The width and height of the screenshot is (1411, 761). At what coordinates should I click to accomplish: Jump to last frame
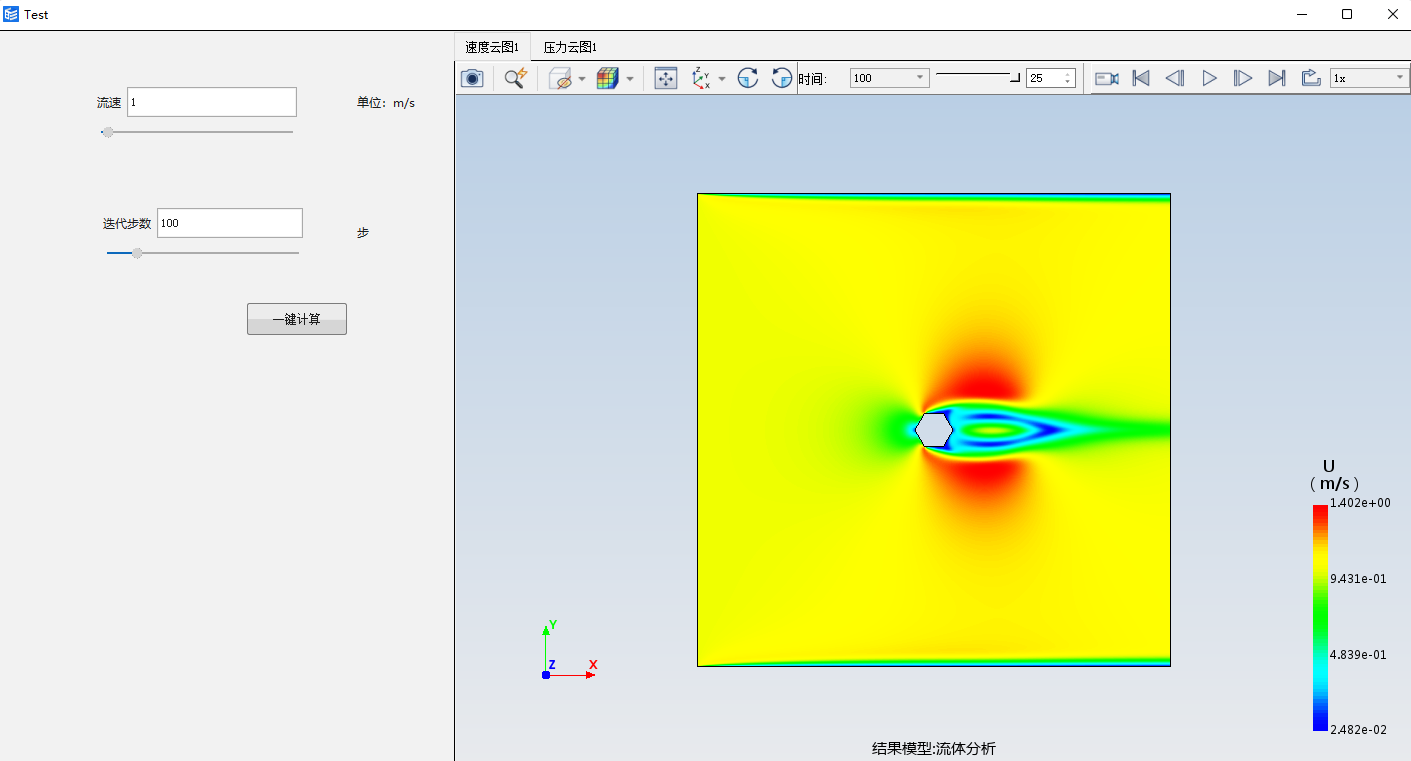pos(1277,78)
